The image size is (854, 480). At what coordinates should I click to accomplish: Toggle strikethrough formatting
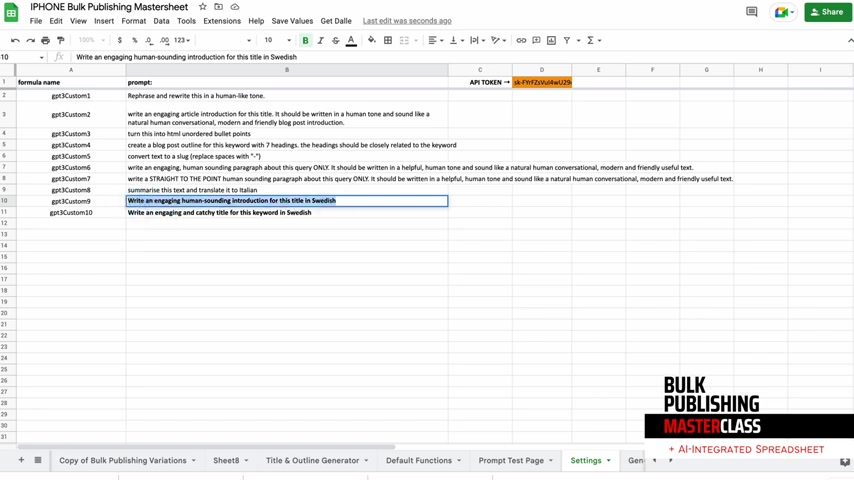click(x=336, y=40)
